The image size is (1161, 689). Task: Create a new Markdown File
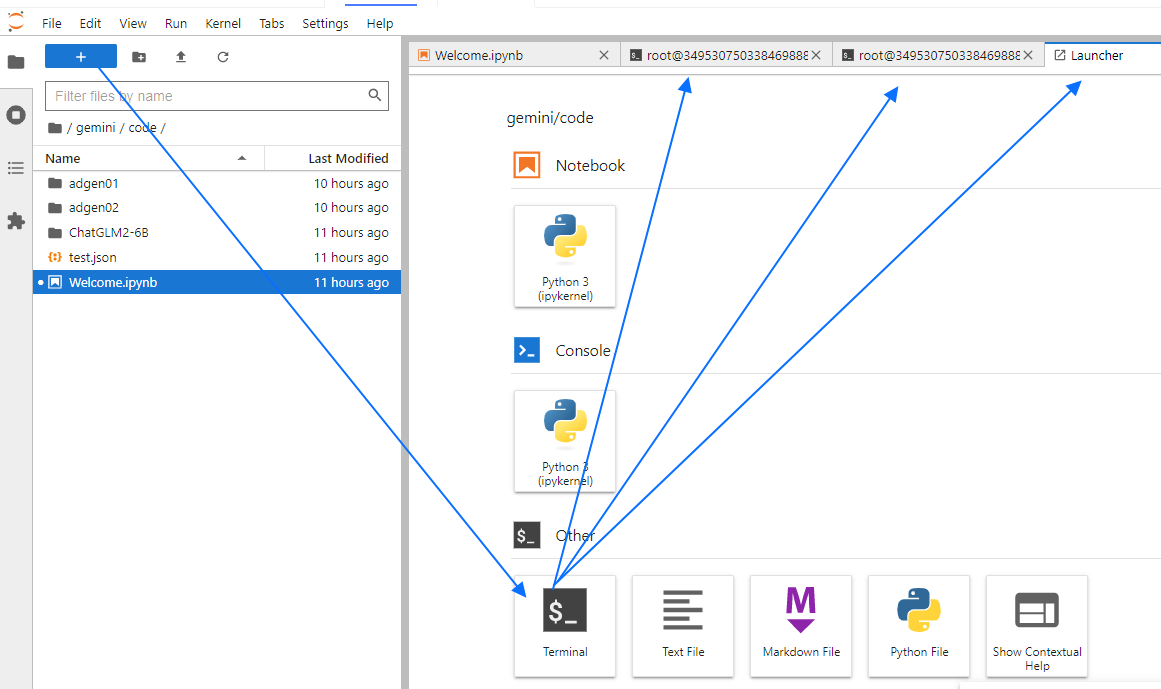point(801,625)
